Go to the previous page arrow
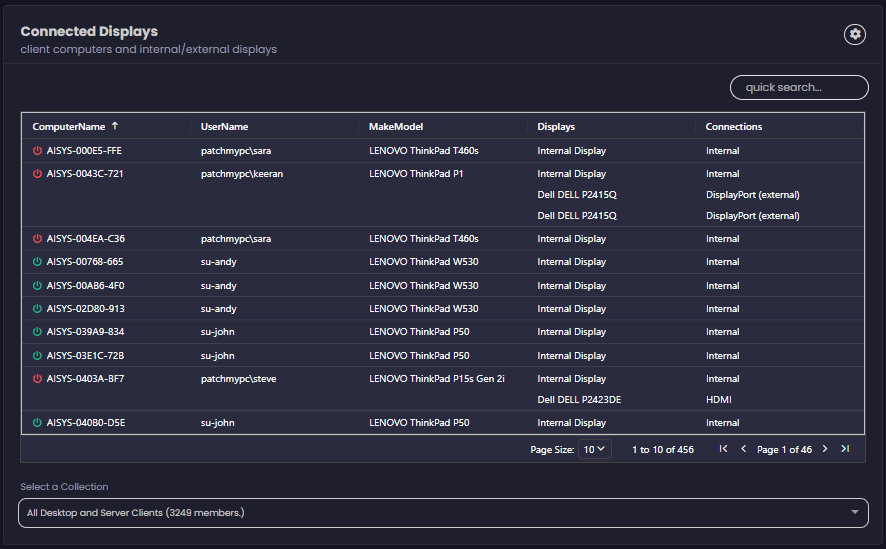Viewport: 886px width, 549px height. [743, 449]
